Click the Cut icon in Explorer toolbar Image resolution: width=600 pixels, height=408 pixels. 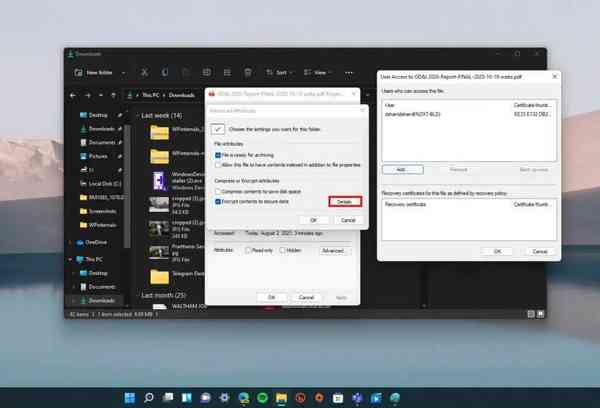[144, 72]
